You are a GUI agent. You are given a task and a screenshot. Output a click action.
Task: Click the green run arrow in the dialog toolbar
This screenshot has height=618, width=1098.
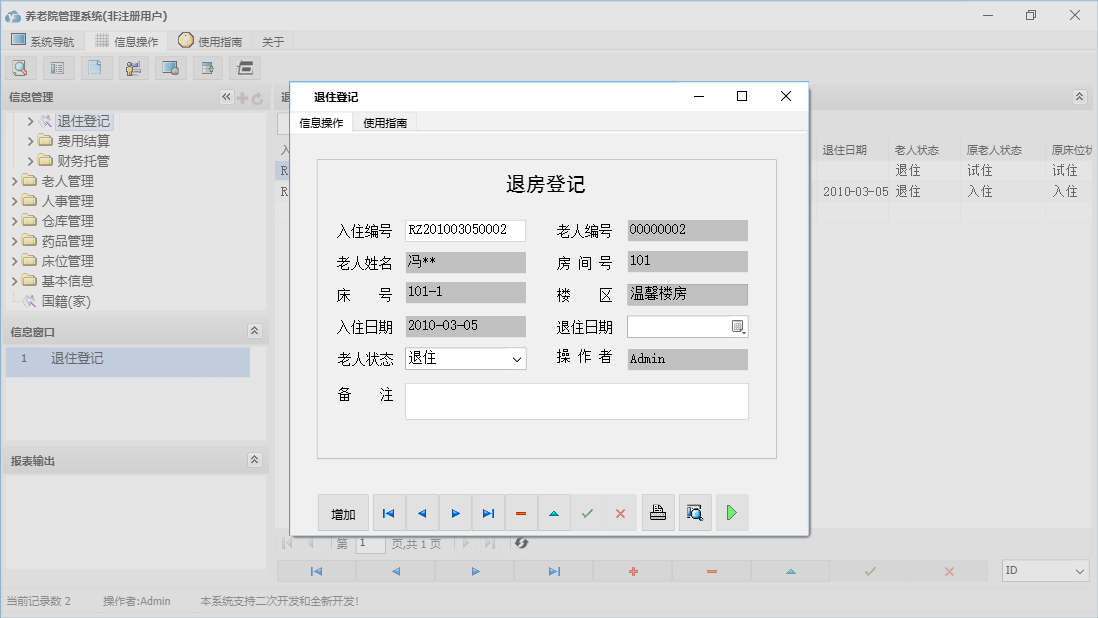pyautogui.click(x=731, y=512)
